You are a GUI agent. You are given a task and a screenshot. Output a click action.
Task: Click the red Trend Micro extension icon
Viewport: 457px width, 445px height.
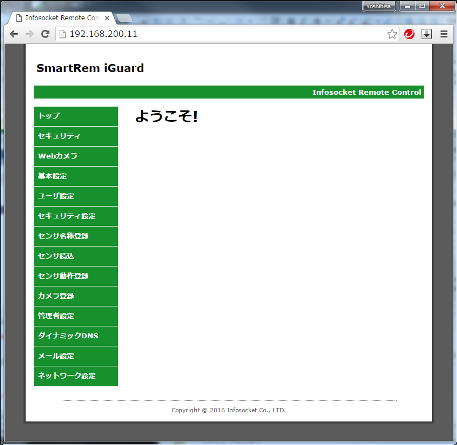(409, 34)
